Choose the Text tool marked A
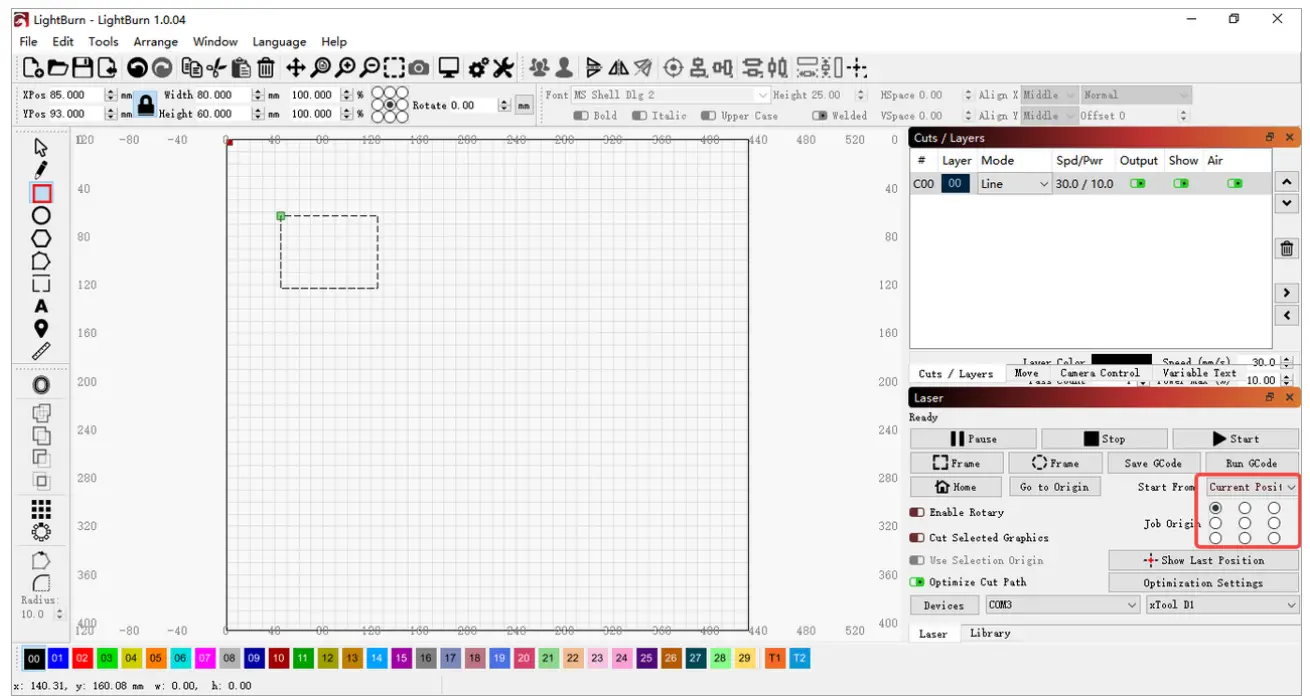The height and width of the screenshot is (700, 1310). [41, 306]
